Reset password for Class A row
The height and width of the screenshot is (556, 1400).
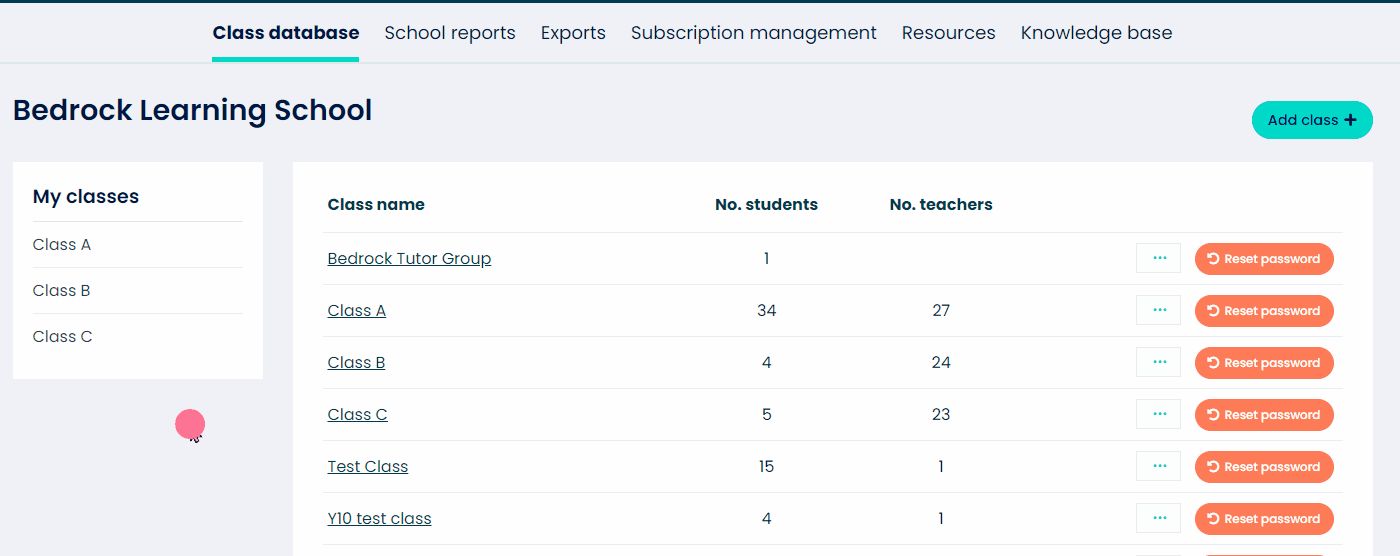[x=1264, y=311]
